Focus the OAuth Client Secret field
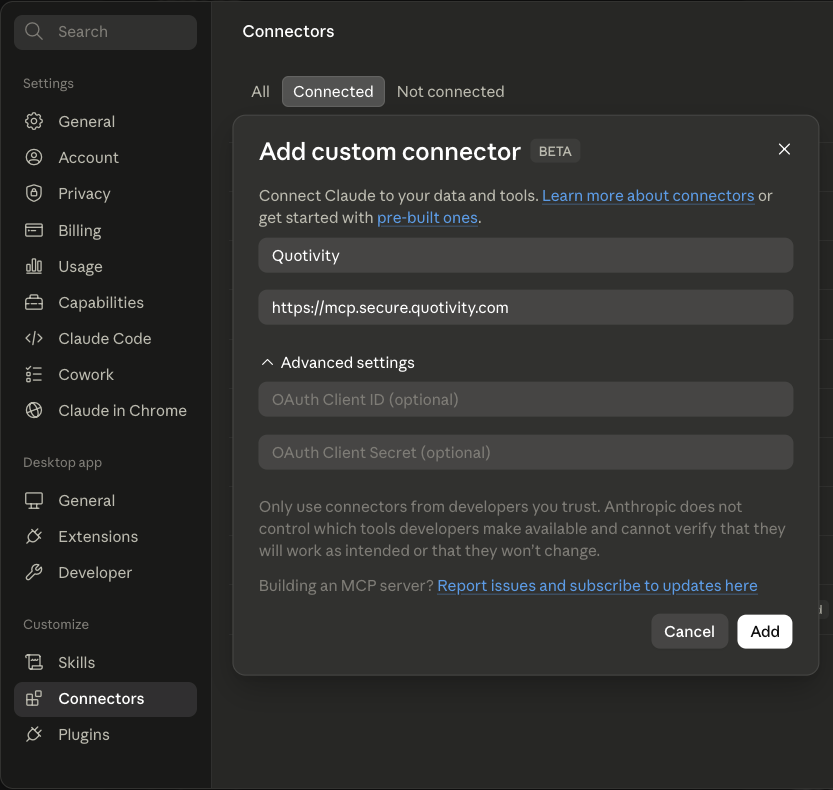Viewport: 833px width, 790px height. click(525, 452)
